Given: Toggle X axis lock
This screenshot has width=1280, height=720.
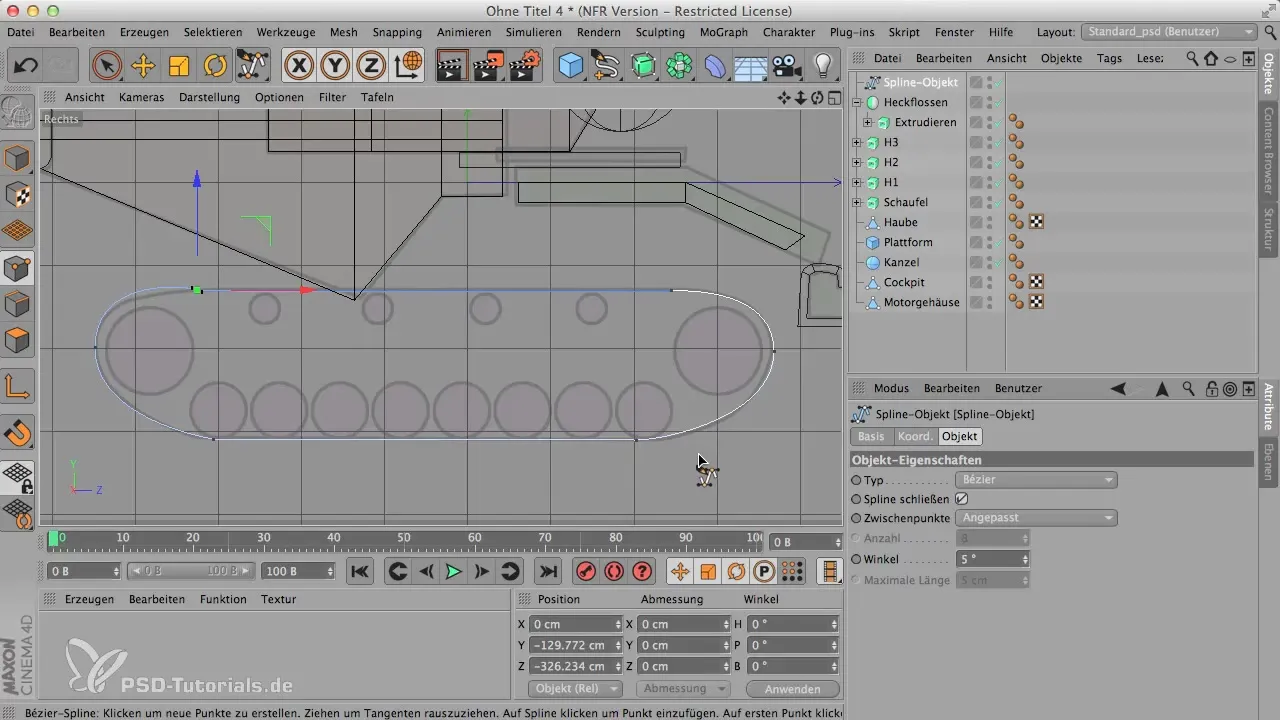Looking at the screenshot, I should 299,67.
